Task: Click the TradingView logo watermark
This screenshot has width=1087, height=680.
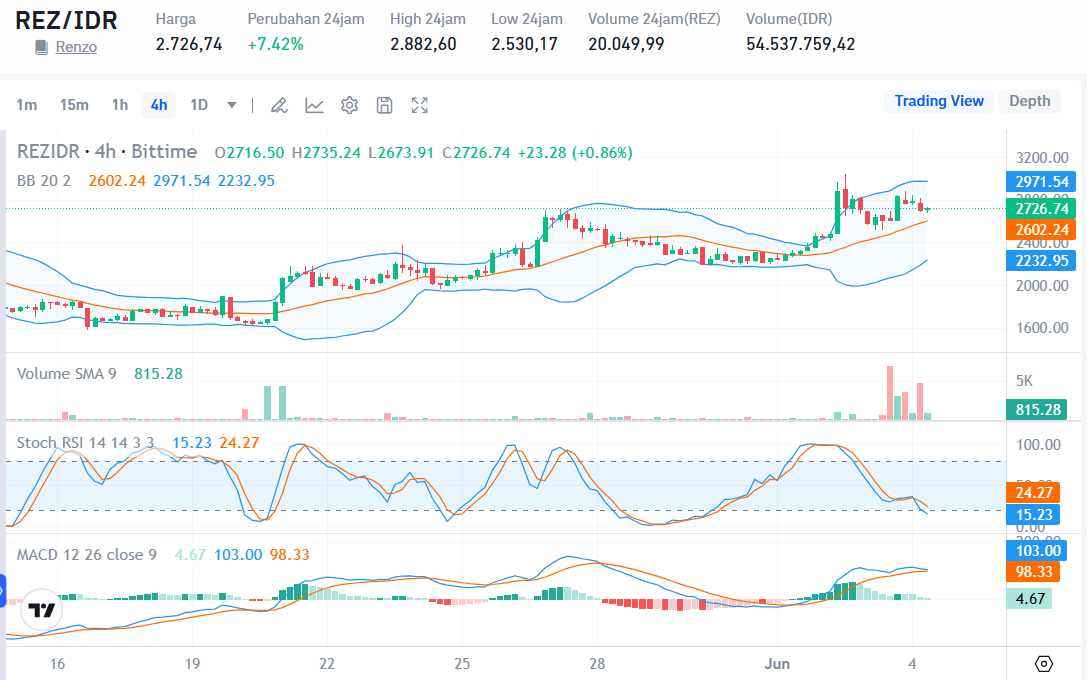Action: point(40,608)
